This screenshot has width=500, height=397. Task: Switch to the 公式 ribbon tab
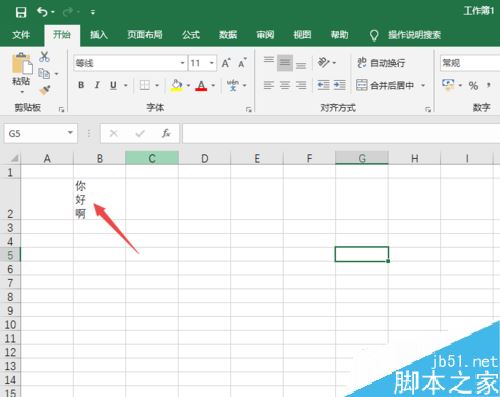191,34
